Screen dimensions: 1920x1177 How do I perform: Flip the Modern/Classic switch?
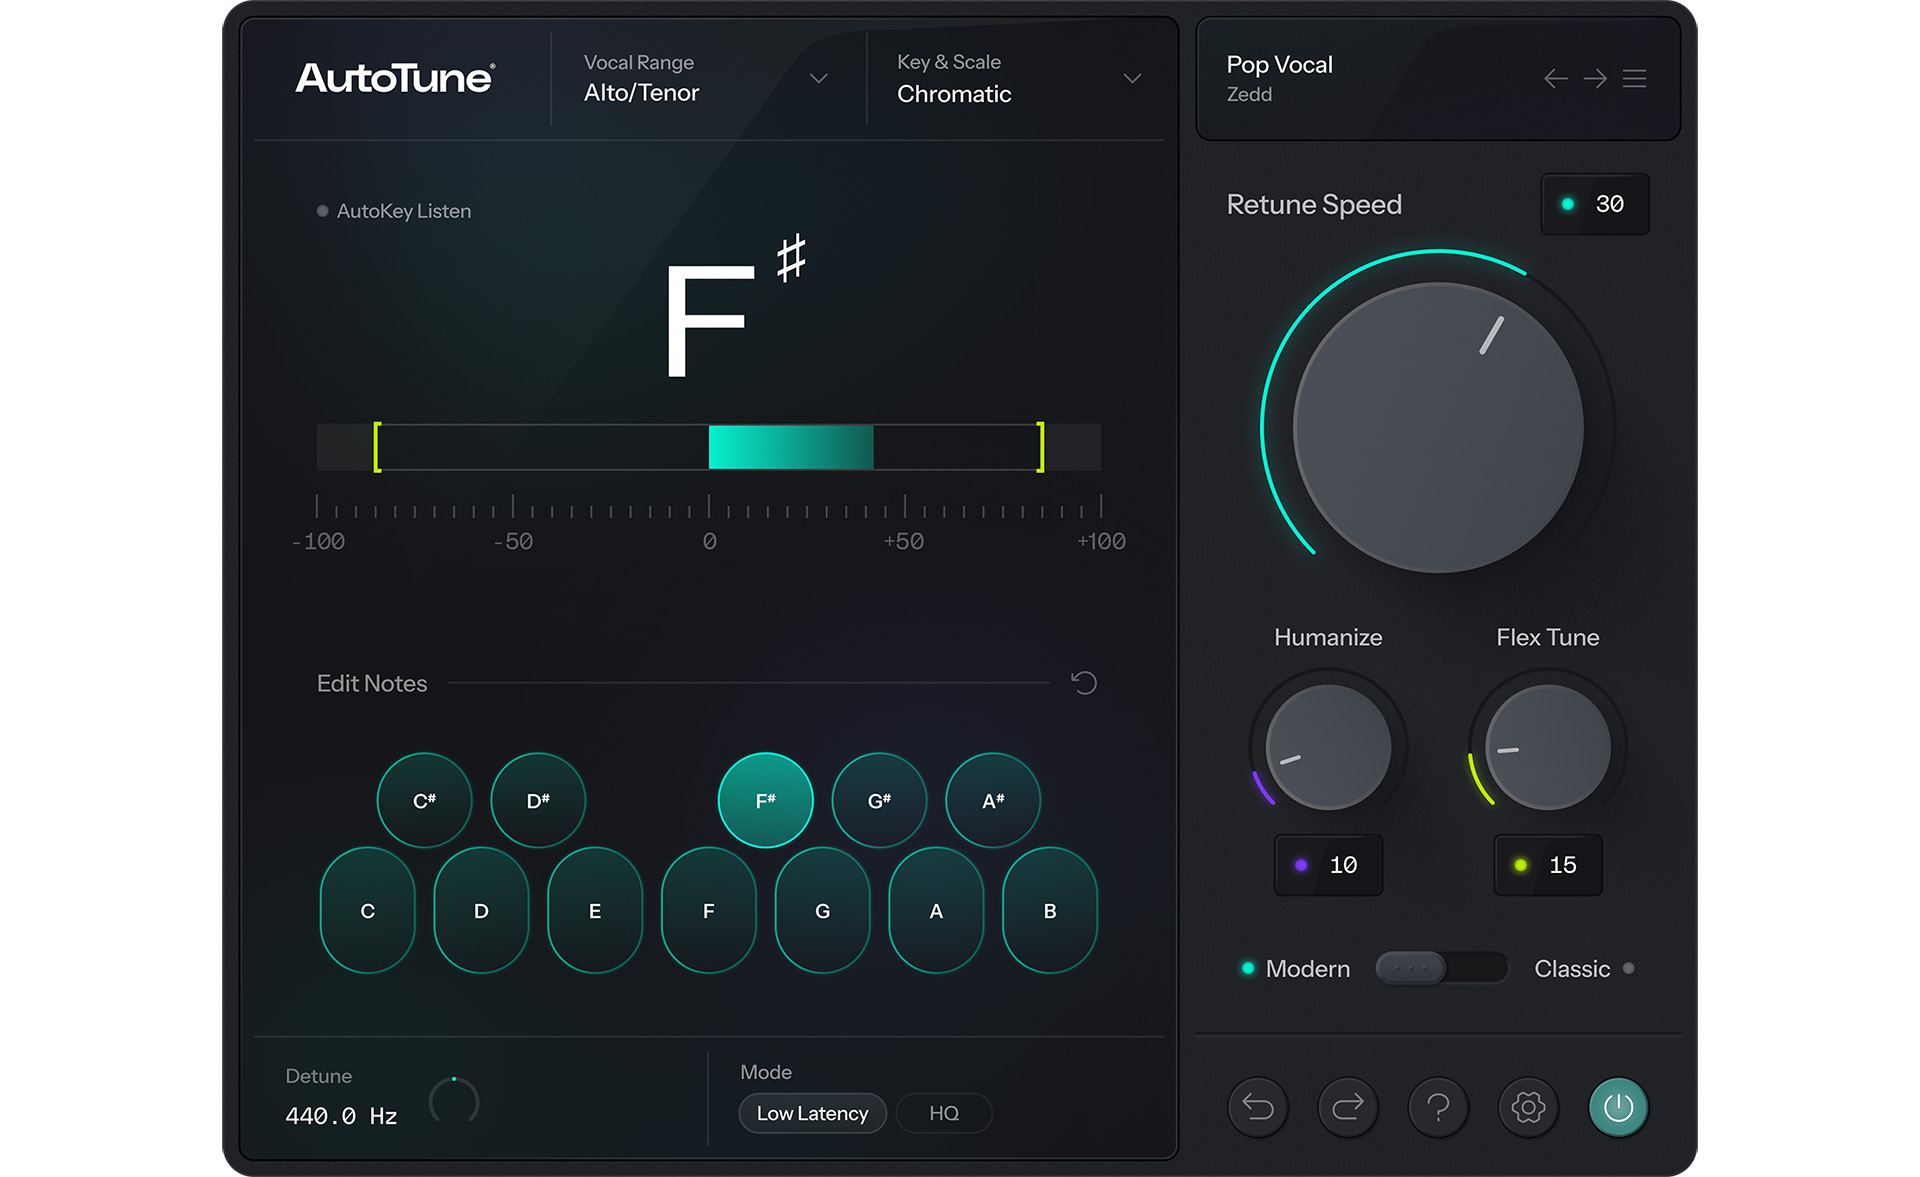click(x=1441, y=968)
